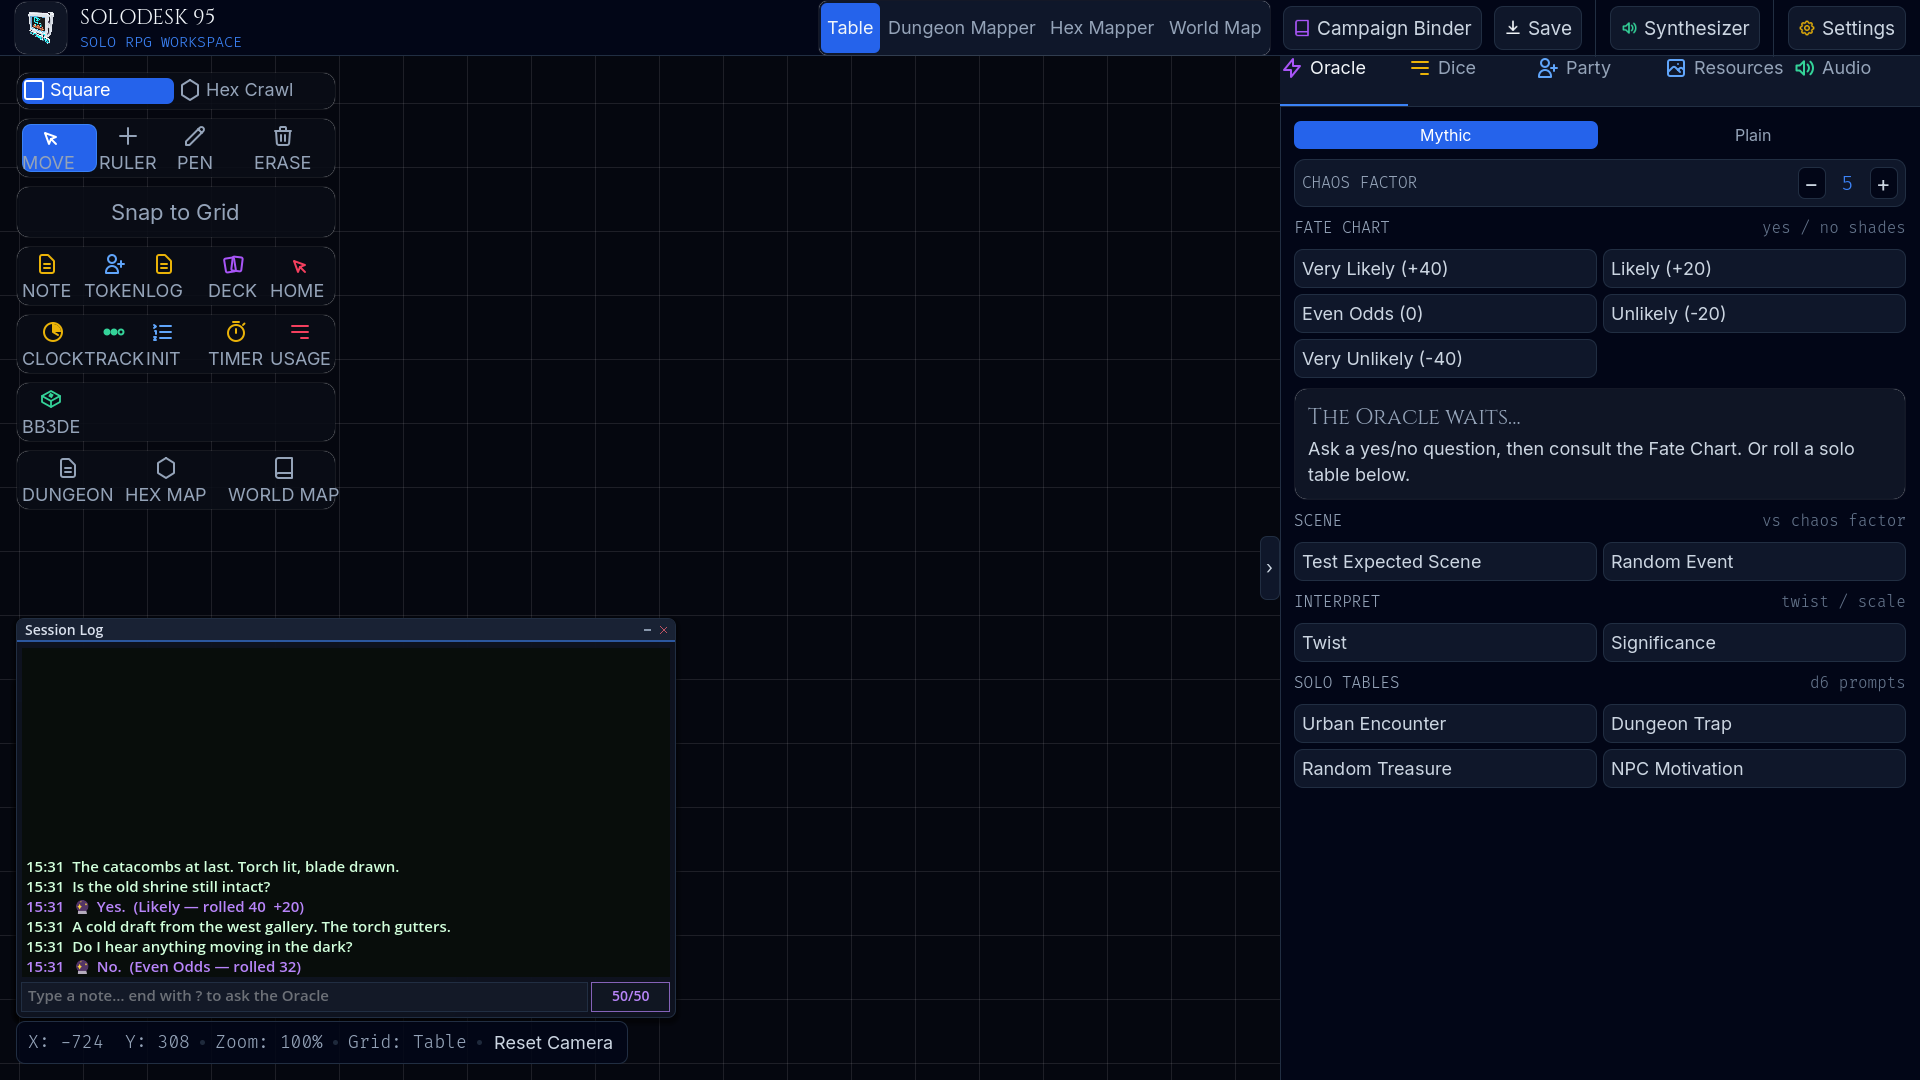
Task: Open the Synthesizer
Action: [1685, 28]
